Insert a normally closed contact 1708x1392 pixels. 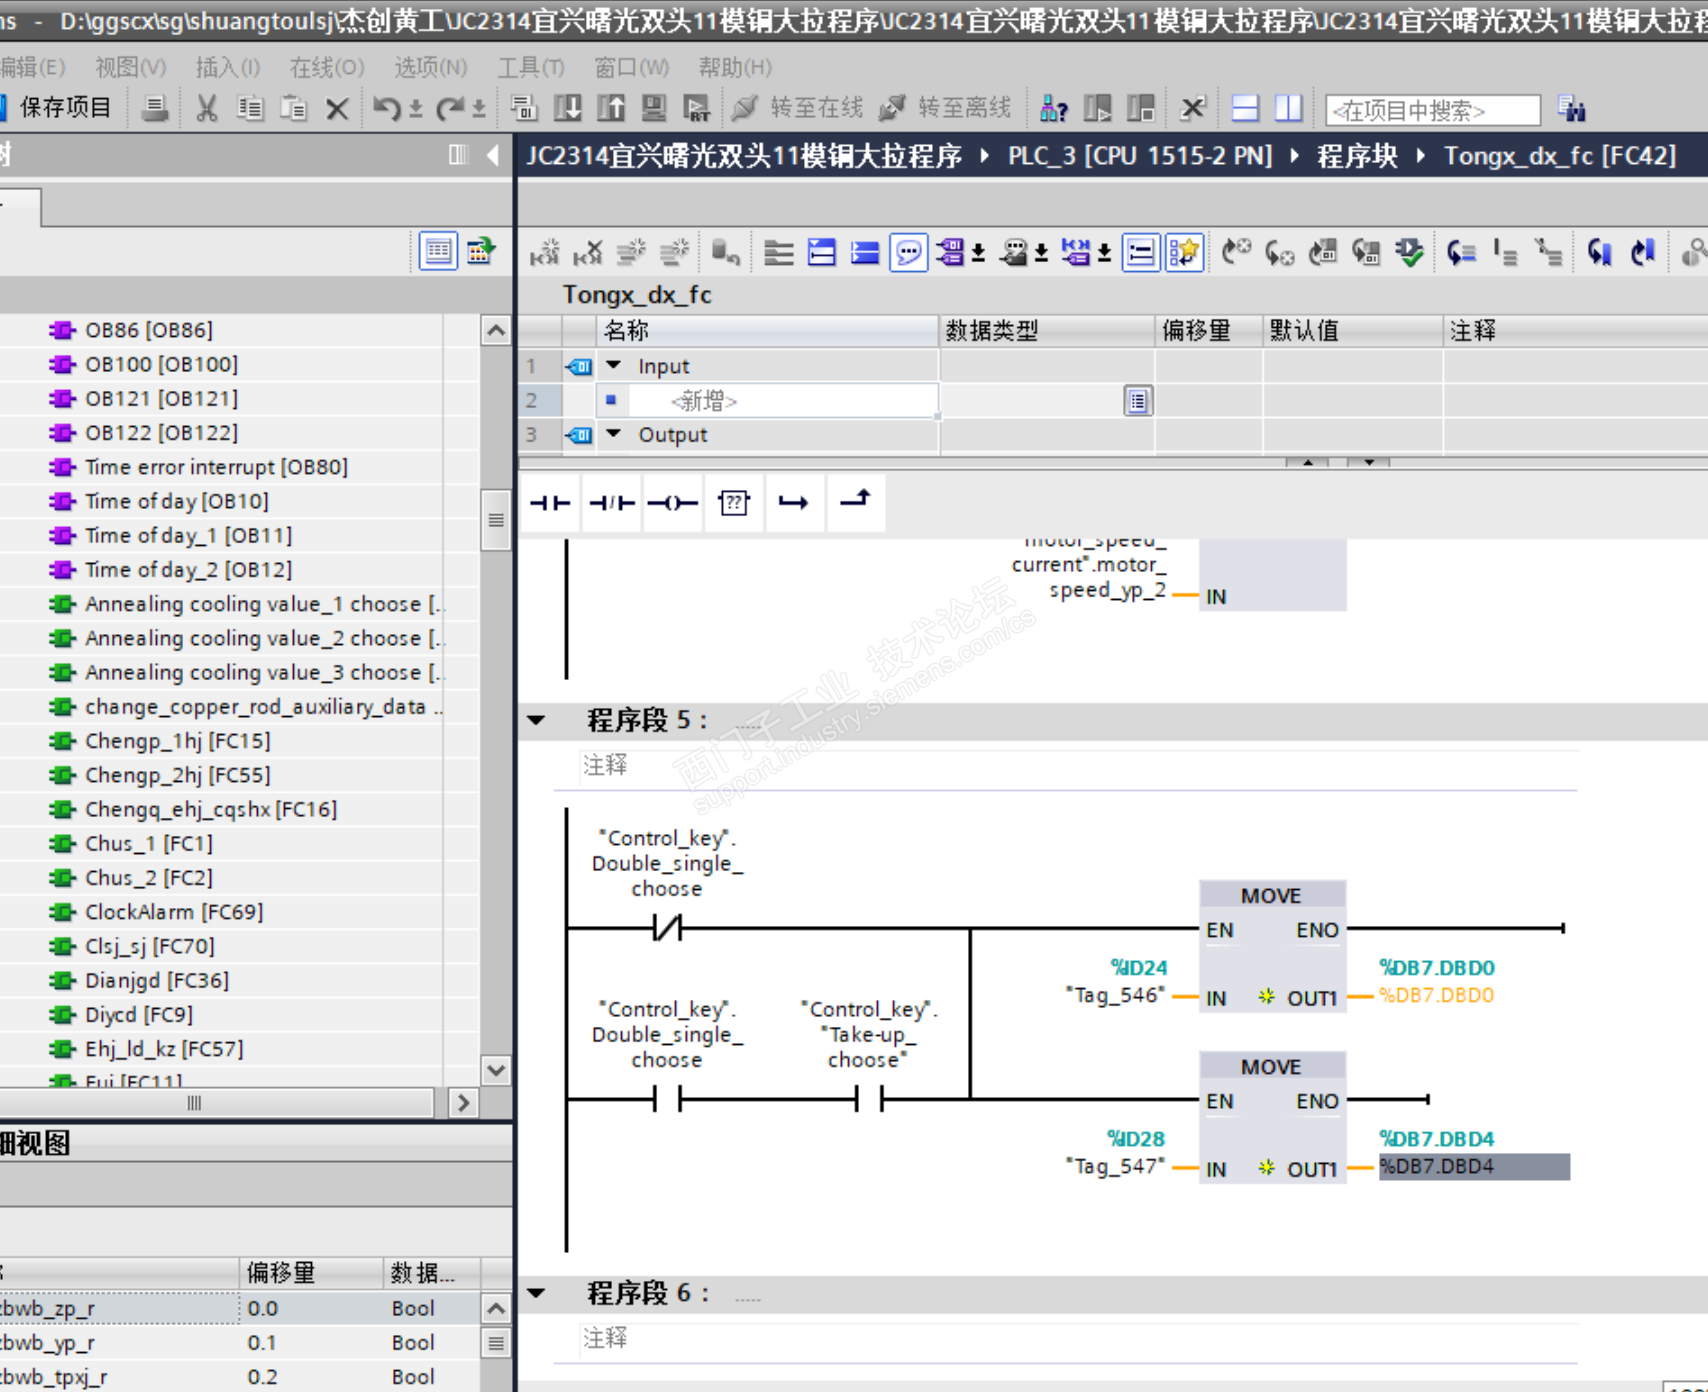(611, 503)
